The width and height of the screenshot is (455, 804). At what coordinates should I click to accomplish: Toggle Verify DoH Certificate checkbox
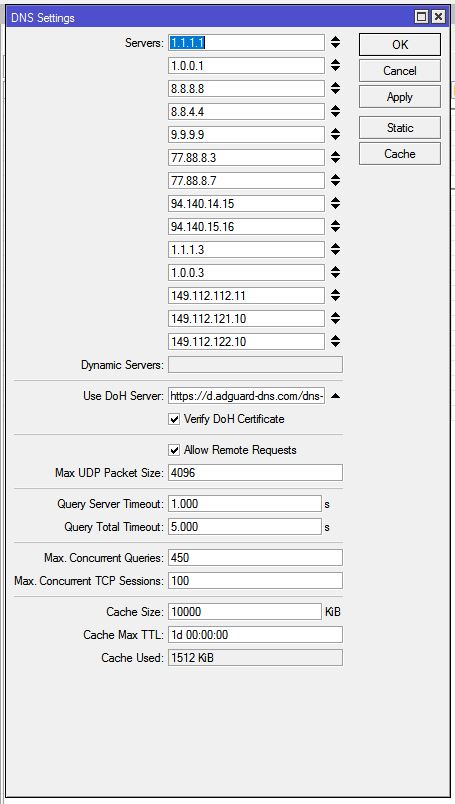(x=174, y=419)
